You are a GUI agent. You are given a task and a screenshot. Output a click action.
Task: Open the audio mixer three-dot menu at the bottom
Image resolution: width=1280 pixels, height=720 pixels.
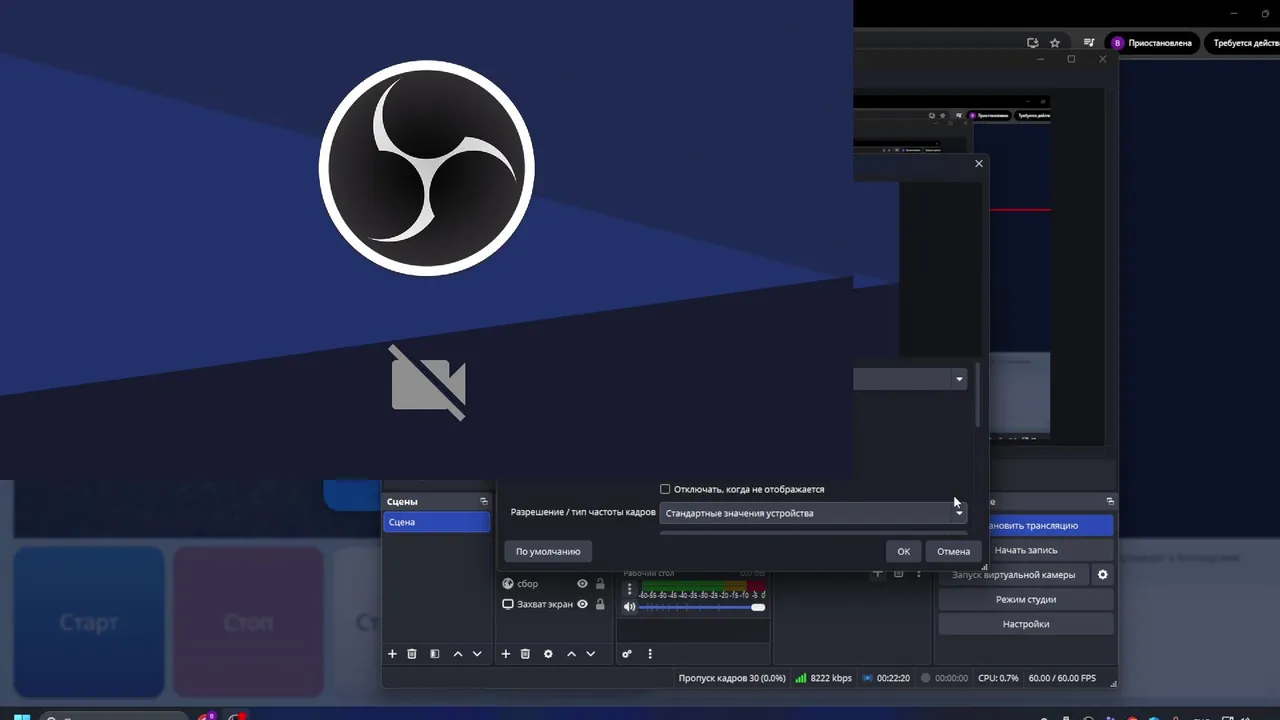[650, 654]
